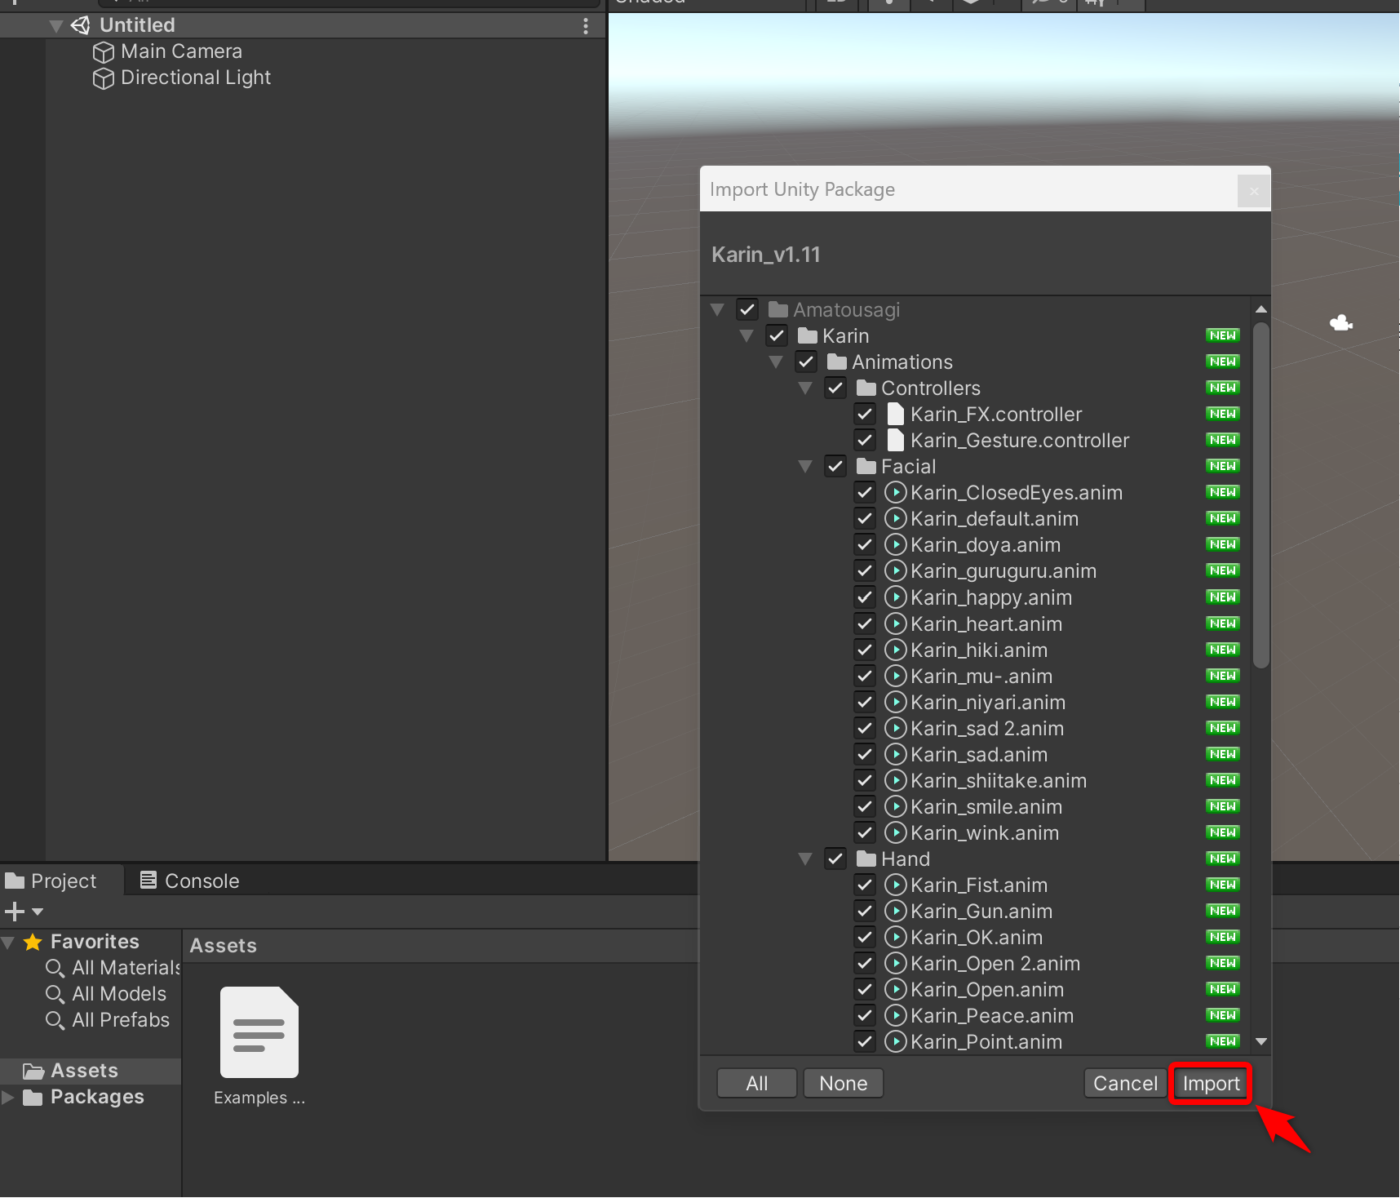Viewport: 1400px width, 1198px height.
Task: Collapse the Hand folder
Action: pyautogui.click(x=805, y=859)
